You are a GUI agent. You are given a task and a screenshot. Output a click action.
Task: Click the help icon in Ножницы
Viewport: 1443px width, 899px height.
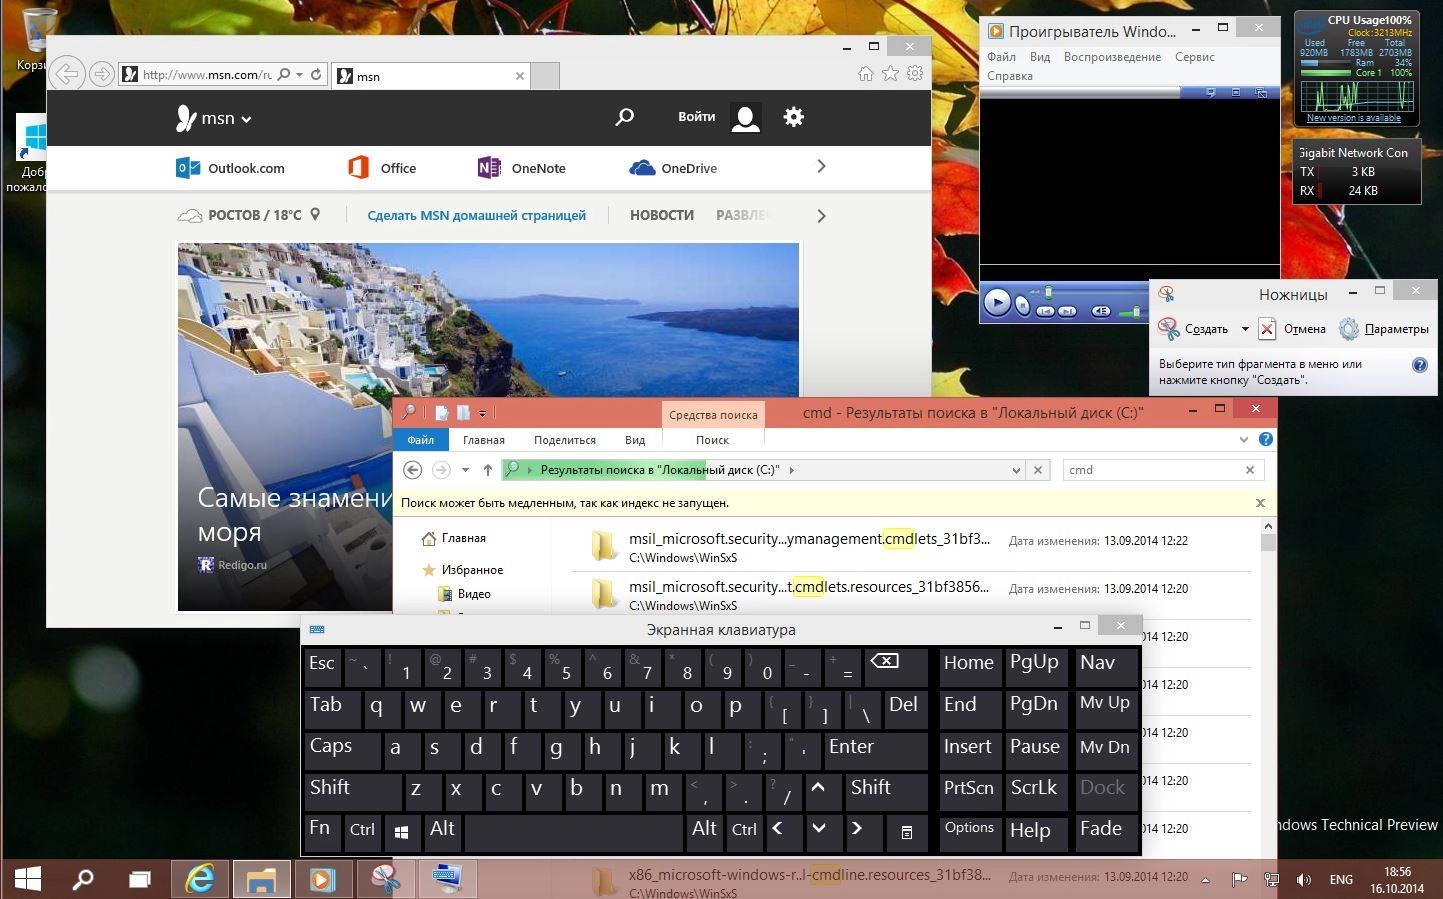[x=1419, y=365]
